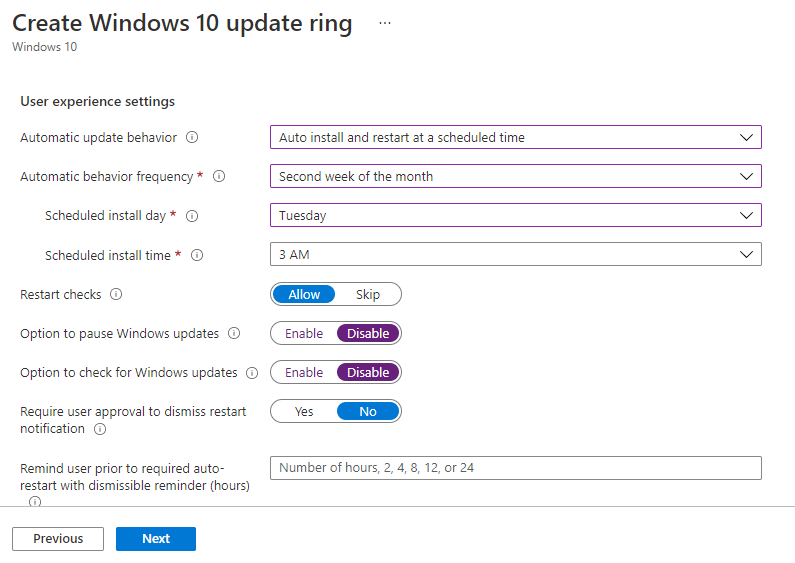The width and height of the screenshot is (795, 563).
Task: Show info for Scheduled install day
Action: (192, 216)
